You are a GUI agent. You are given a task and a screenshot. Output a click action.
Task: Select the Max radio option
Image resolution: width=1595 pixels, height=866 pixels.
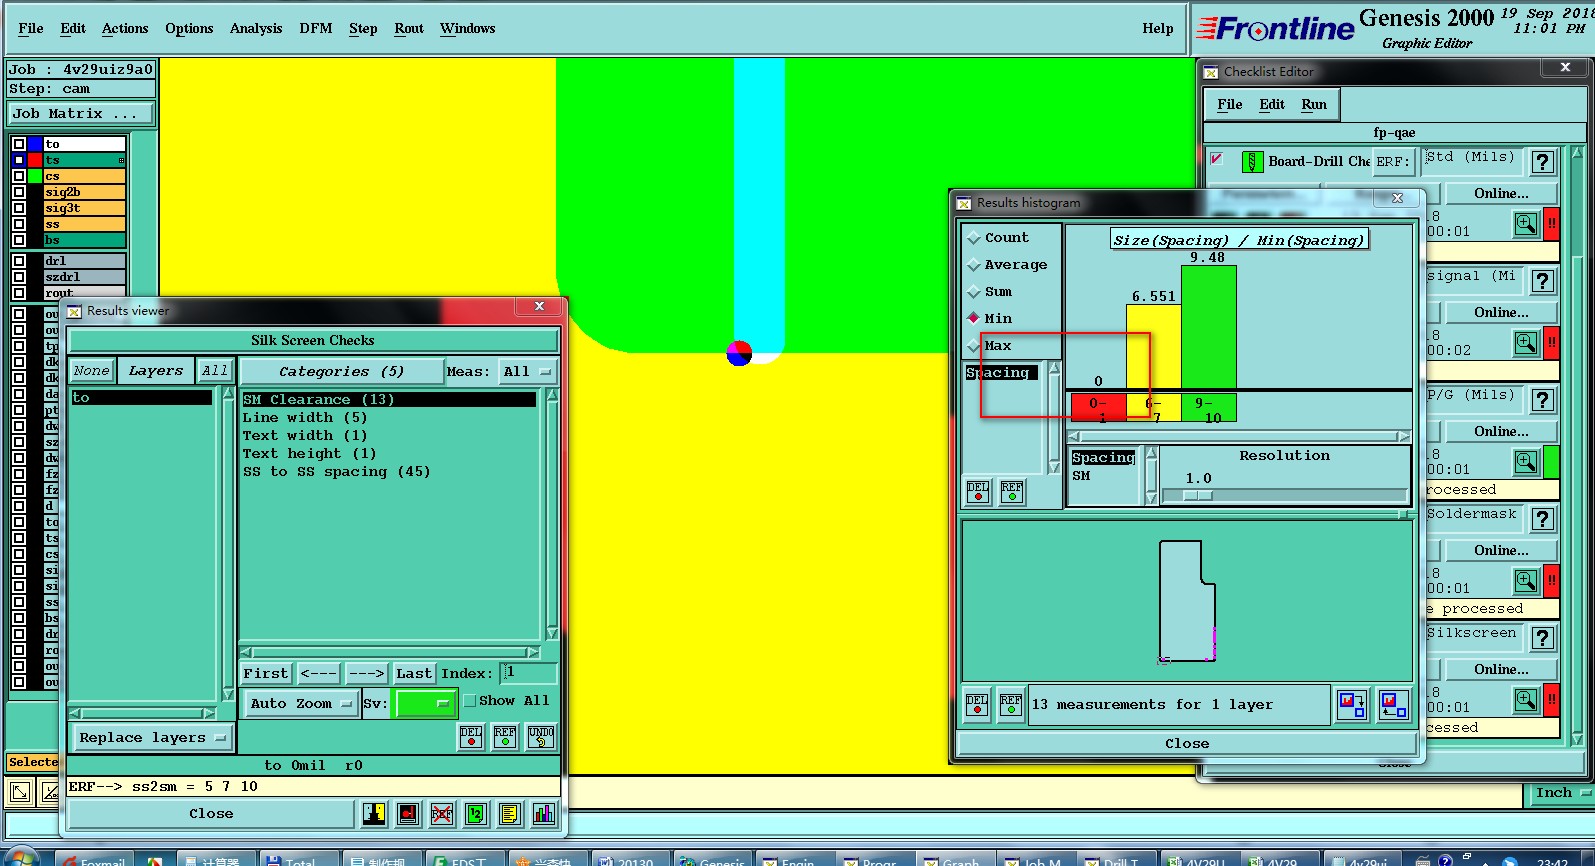coord(974,346)
